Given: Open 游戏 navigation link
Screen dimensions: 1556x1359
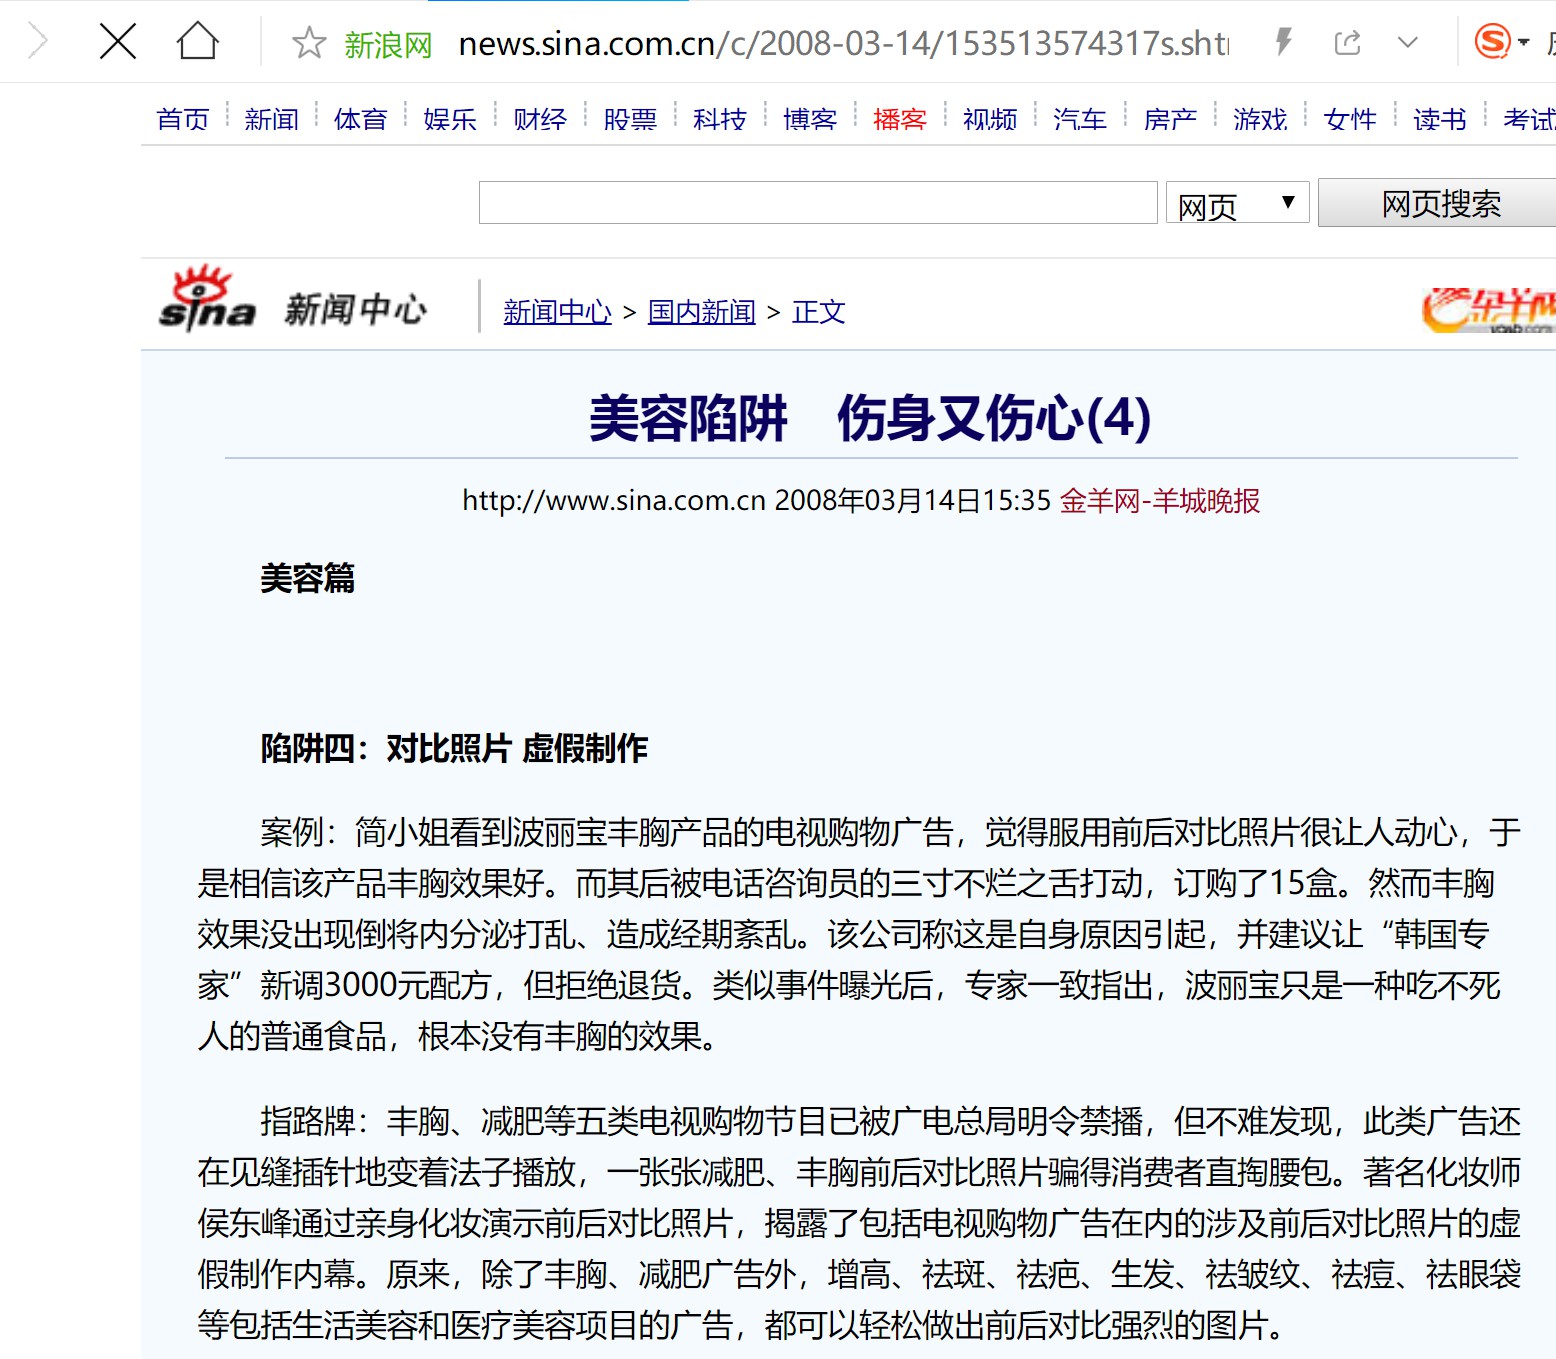Looking at the screenshot, I should 1260,120.
